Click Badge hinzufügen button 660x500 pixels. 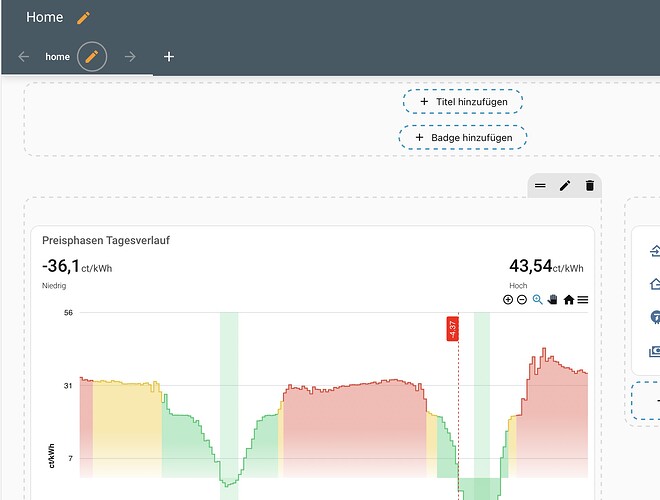point(463,138)
